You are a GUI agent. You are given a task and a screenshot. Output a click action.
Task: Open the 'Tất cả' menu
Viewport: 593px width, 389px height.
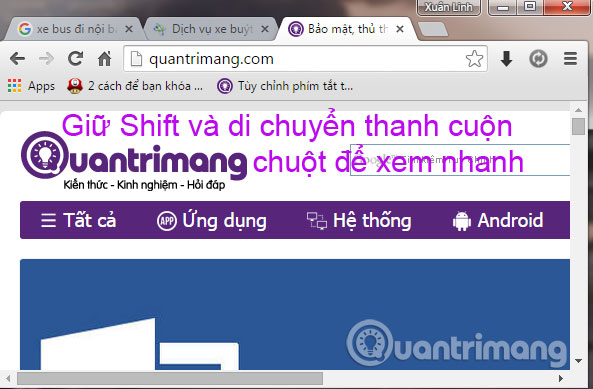pyautogui.click(x=79, y=220)
